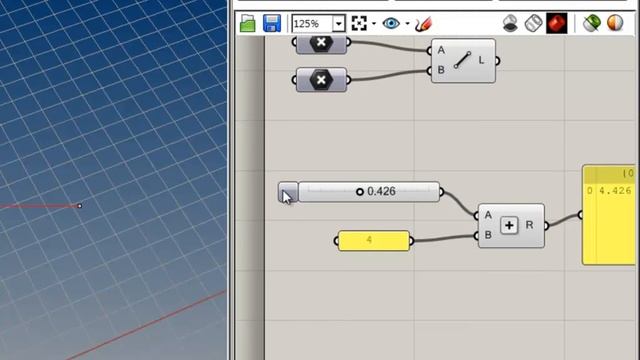Viewport: 640px width, 360px height.
Task: Click the 125% zoom level field
Action: [x=313, y=24]
